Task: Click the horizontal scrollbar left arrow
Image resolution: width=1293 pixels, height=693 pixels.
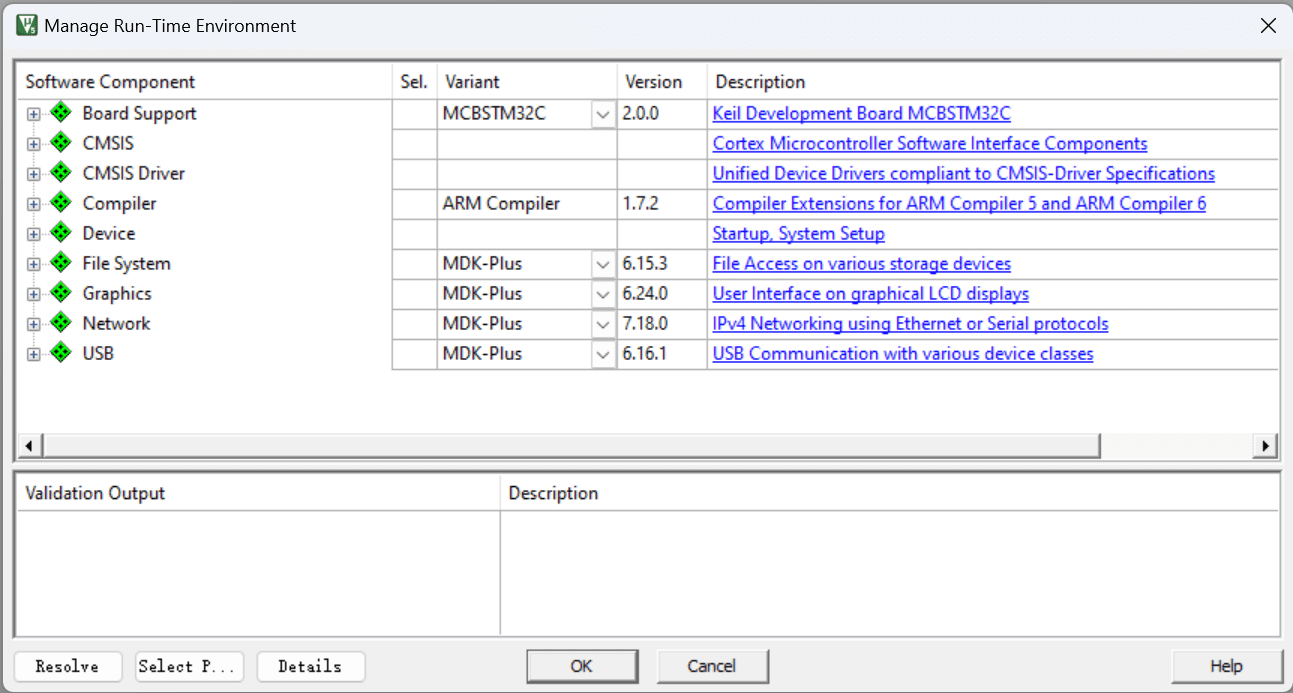Action: click(28, 445)
